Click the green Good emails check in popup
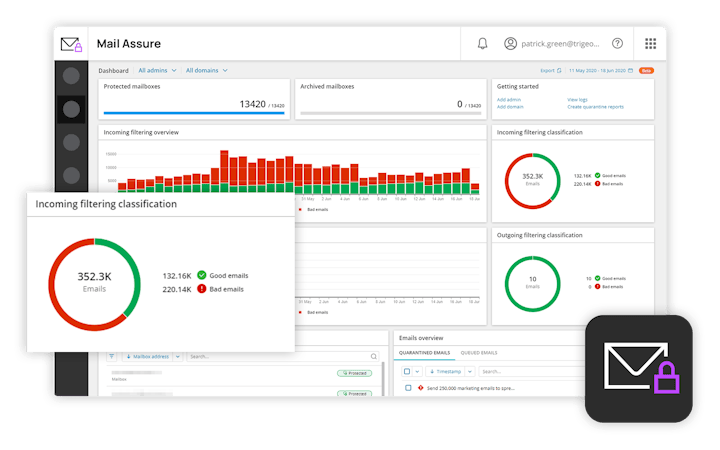This screenshot has width=720, height=450. pyautogui.click(x=202, y=275)
